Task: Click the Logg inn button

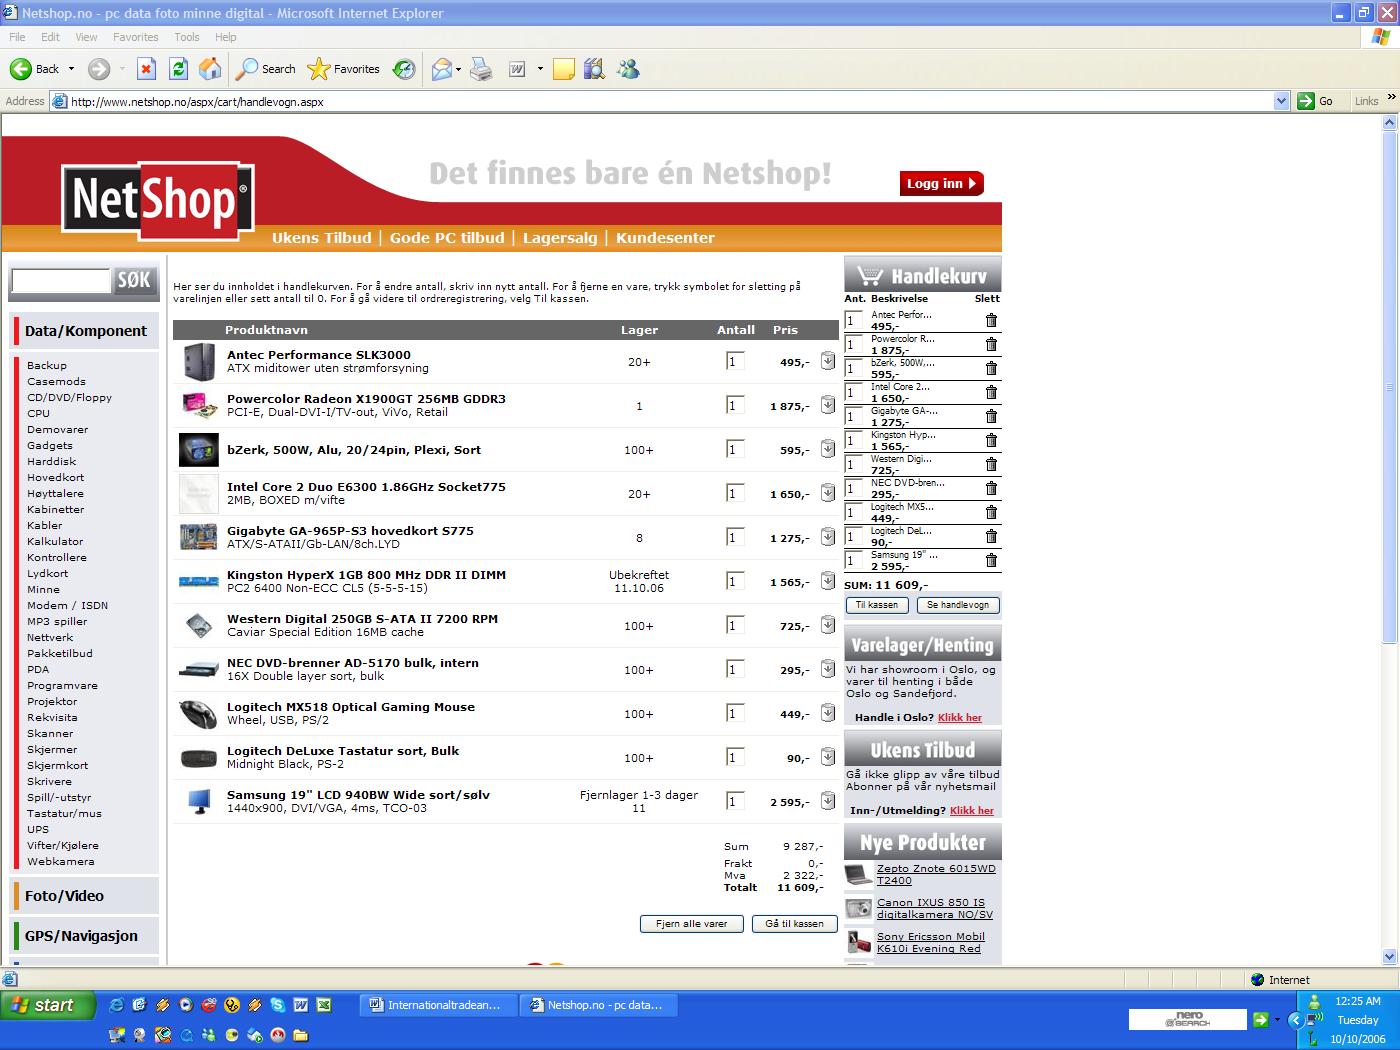Action: 941,183
